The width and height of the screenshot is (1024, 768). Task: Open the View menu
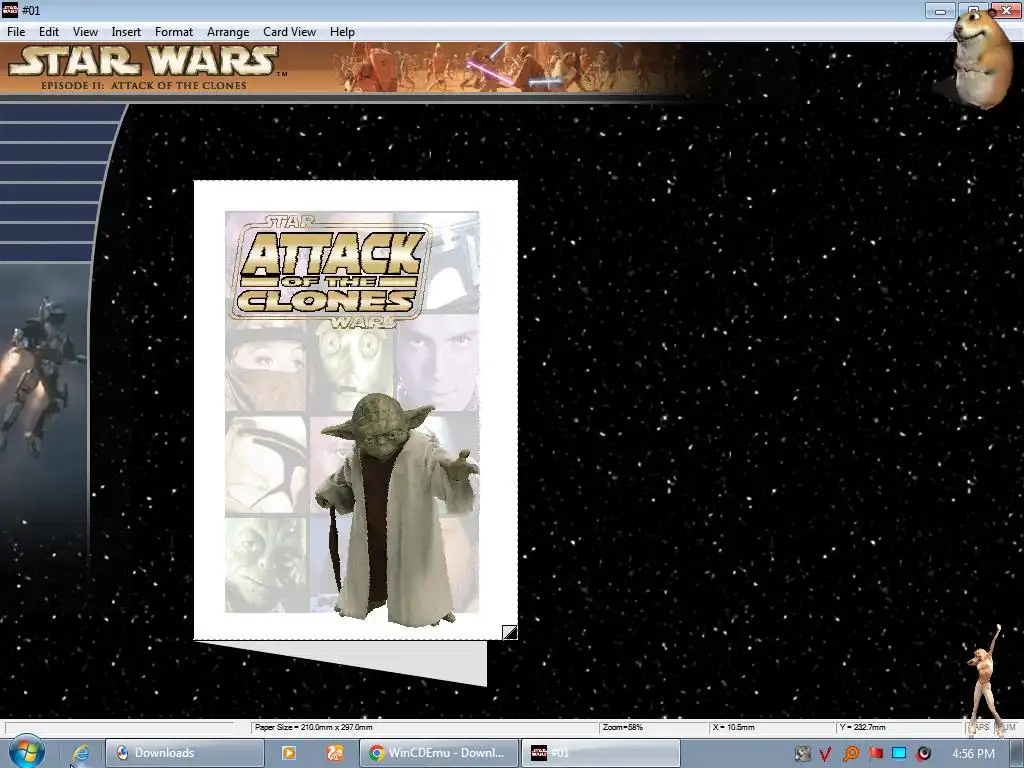pyautogui.click(x=85, y=32)
